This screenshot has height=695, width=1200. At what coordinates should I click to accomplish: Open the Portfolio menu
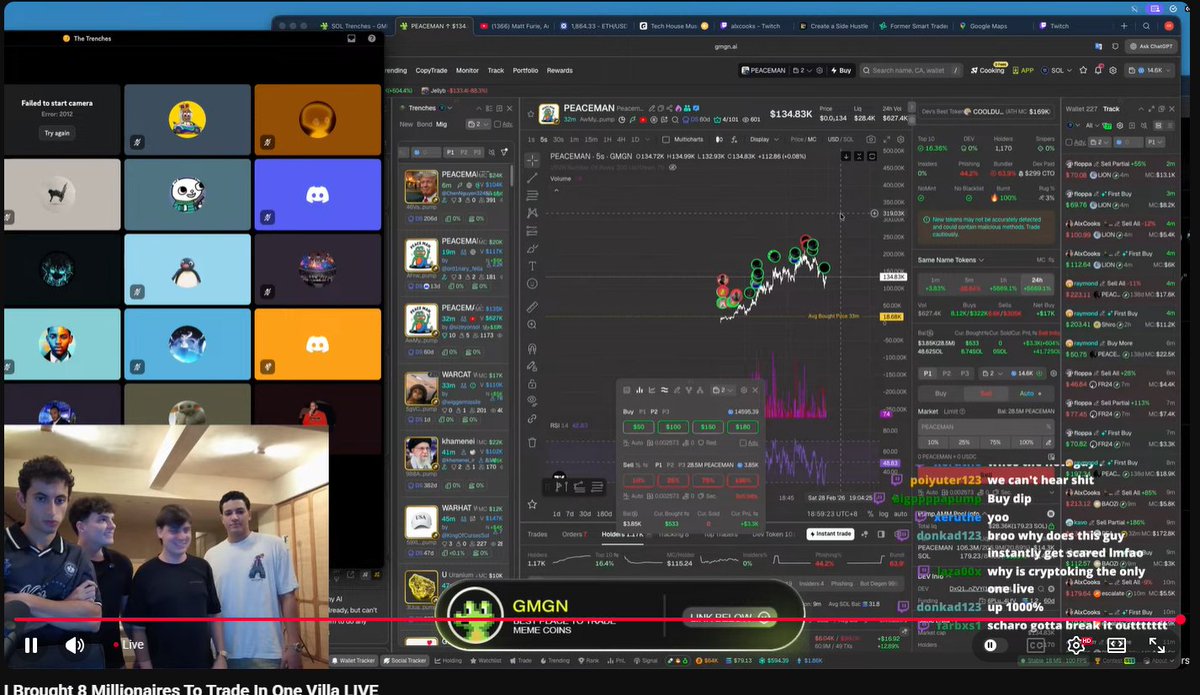pos(525,70)
